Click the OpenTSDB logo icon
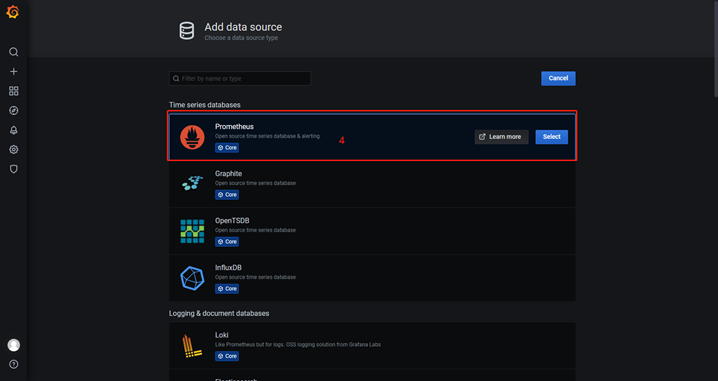Screen dimensions: 718x381 [x=192, y=231]
